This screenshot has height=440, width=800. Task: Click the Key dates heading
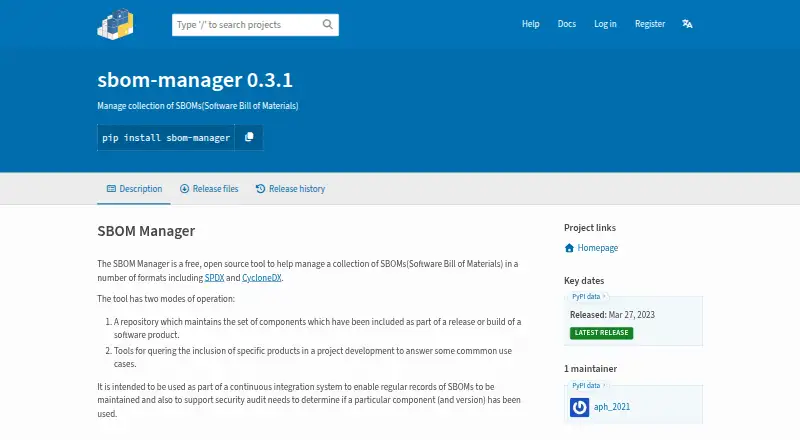584,281
